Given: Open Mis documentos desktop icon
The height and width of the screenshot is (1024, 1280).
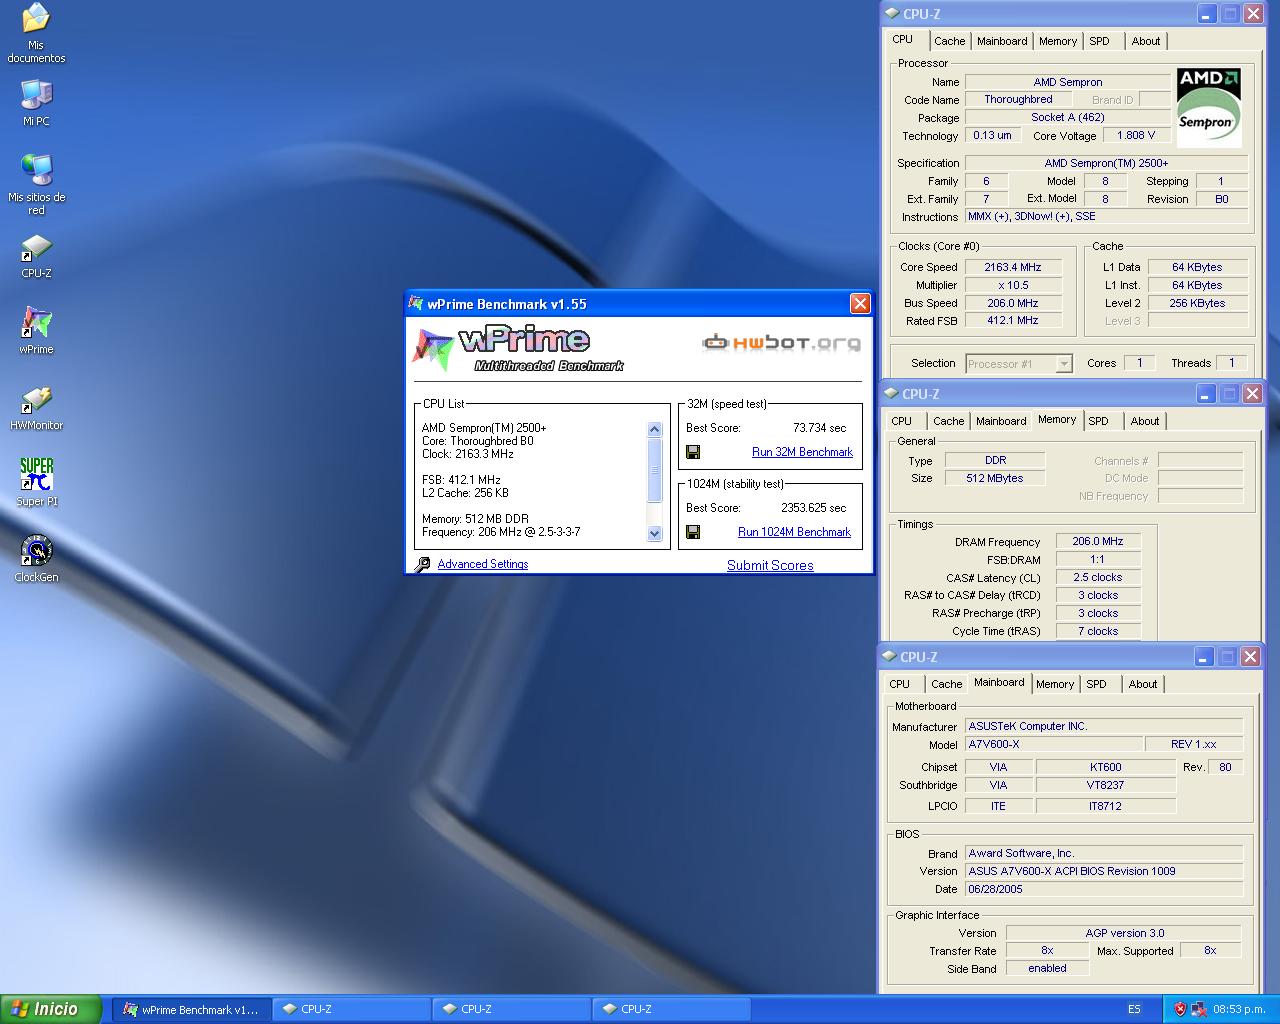Looking at the screenshot, I should (36, 33).
